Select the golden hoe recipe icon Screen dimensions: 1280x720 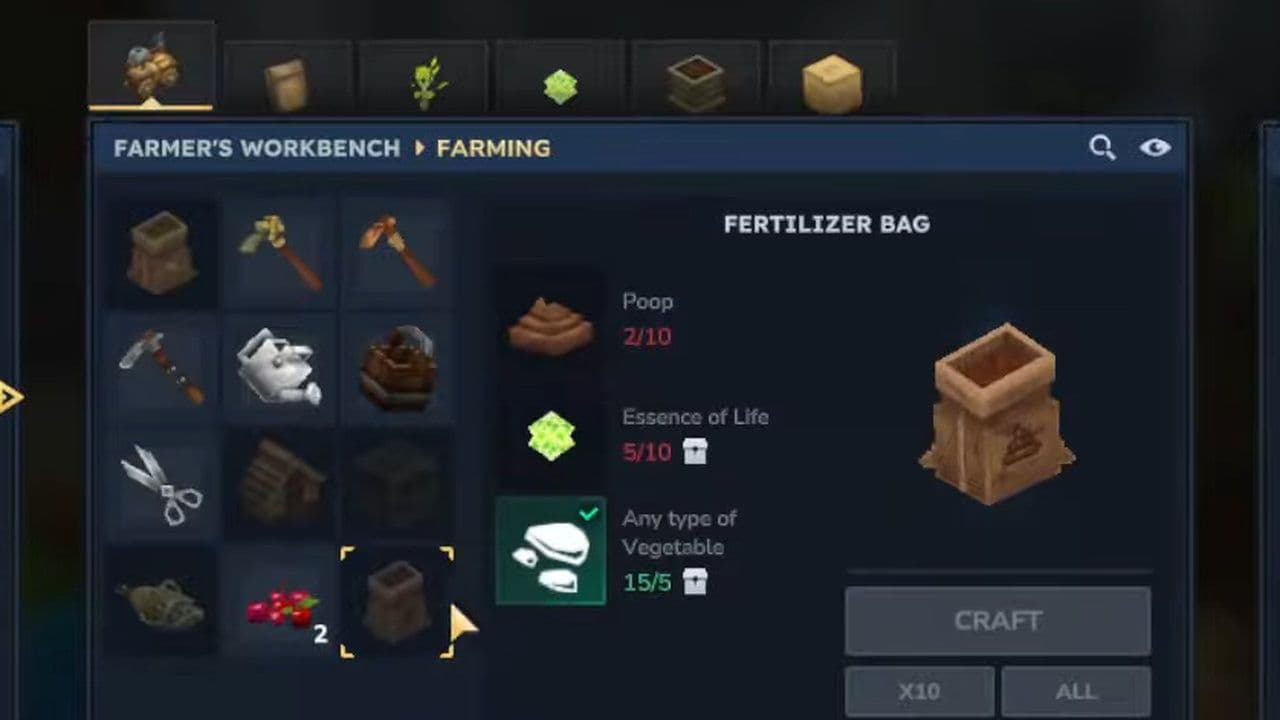click(x=279, y=252)
